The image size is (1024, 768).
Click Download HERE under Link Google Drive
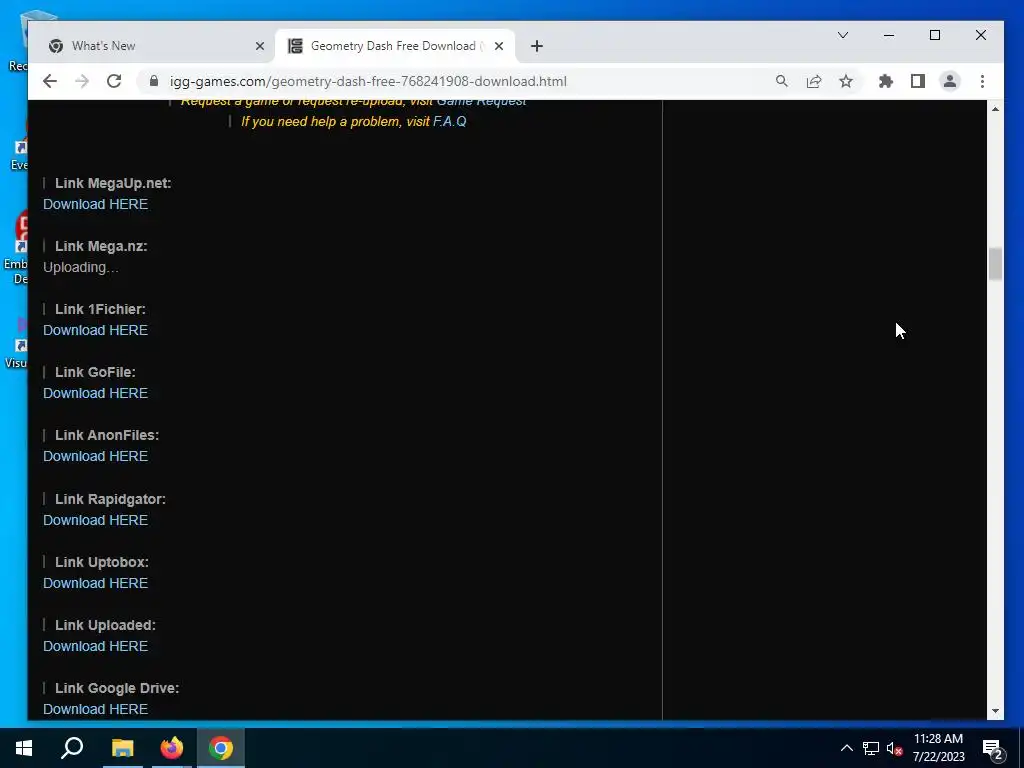point(95,709)
